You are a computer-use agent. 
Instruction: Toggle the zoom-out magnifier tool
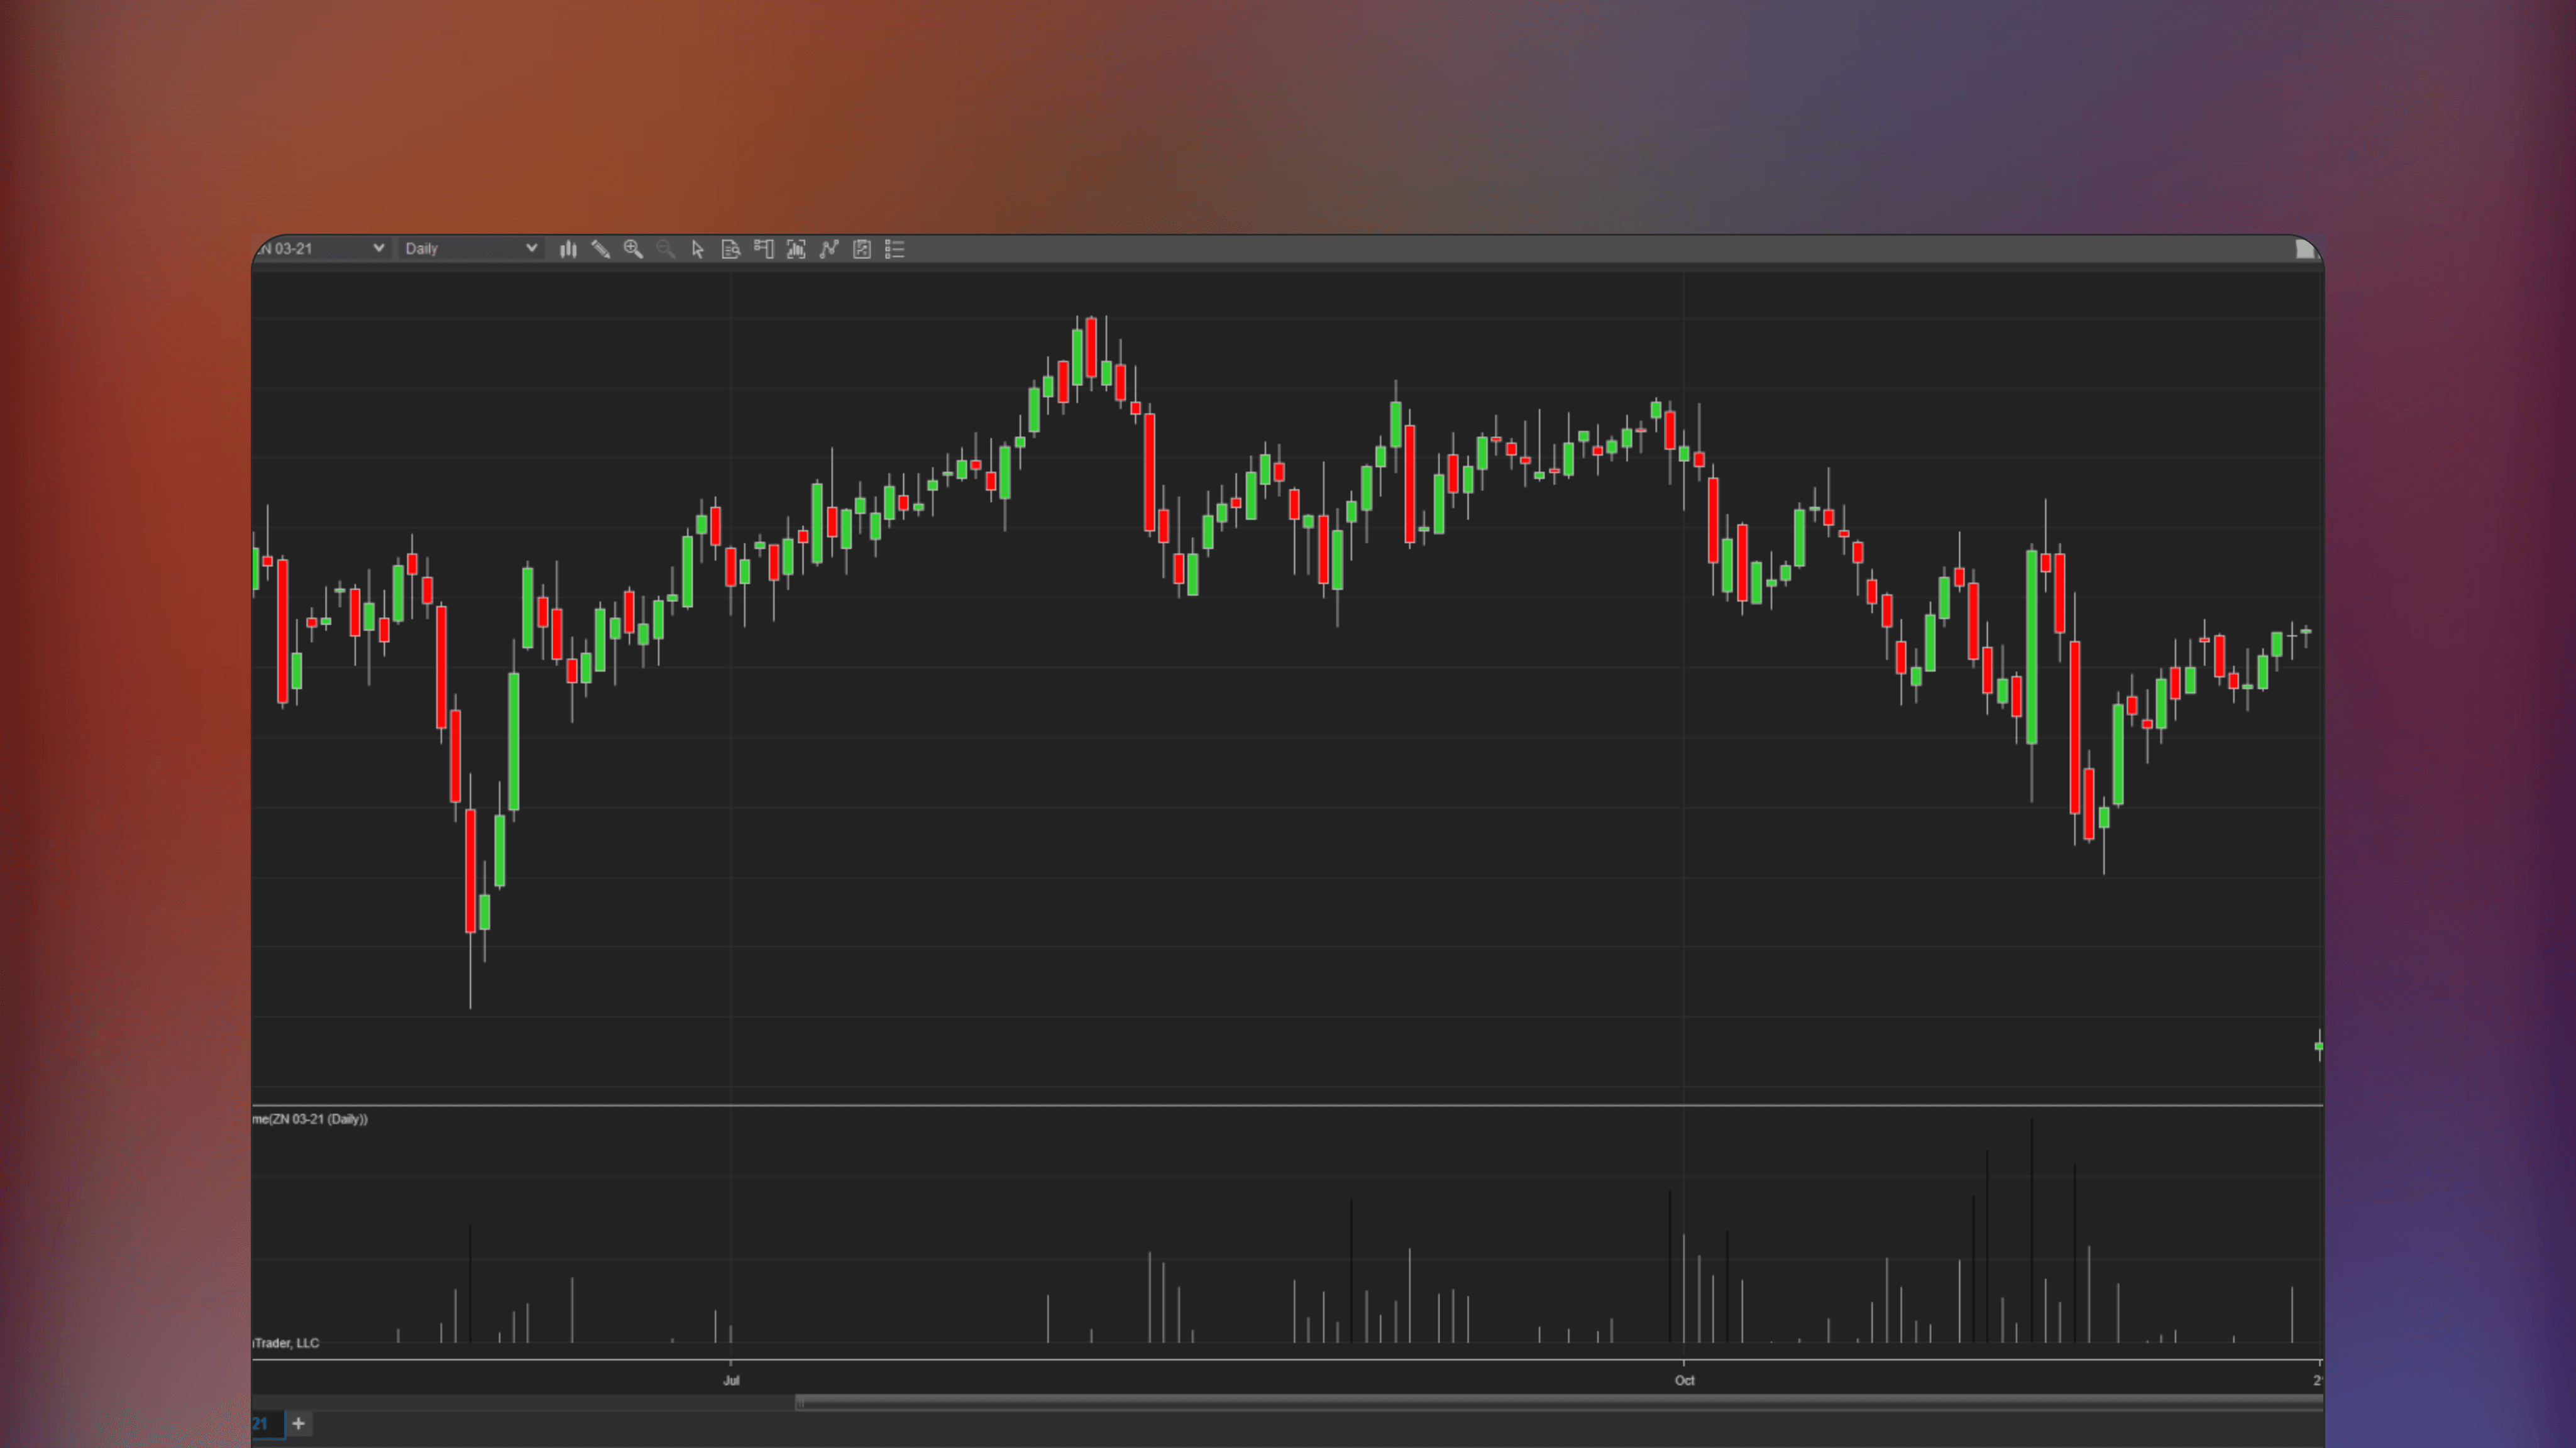pos(666,249)
